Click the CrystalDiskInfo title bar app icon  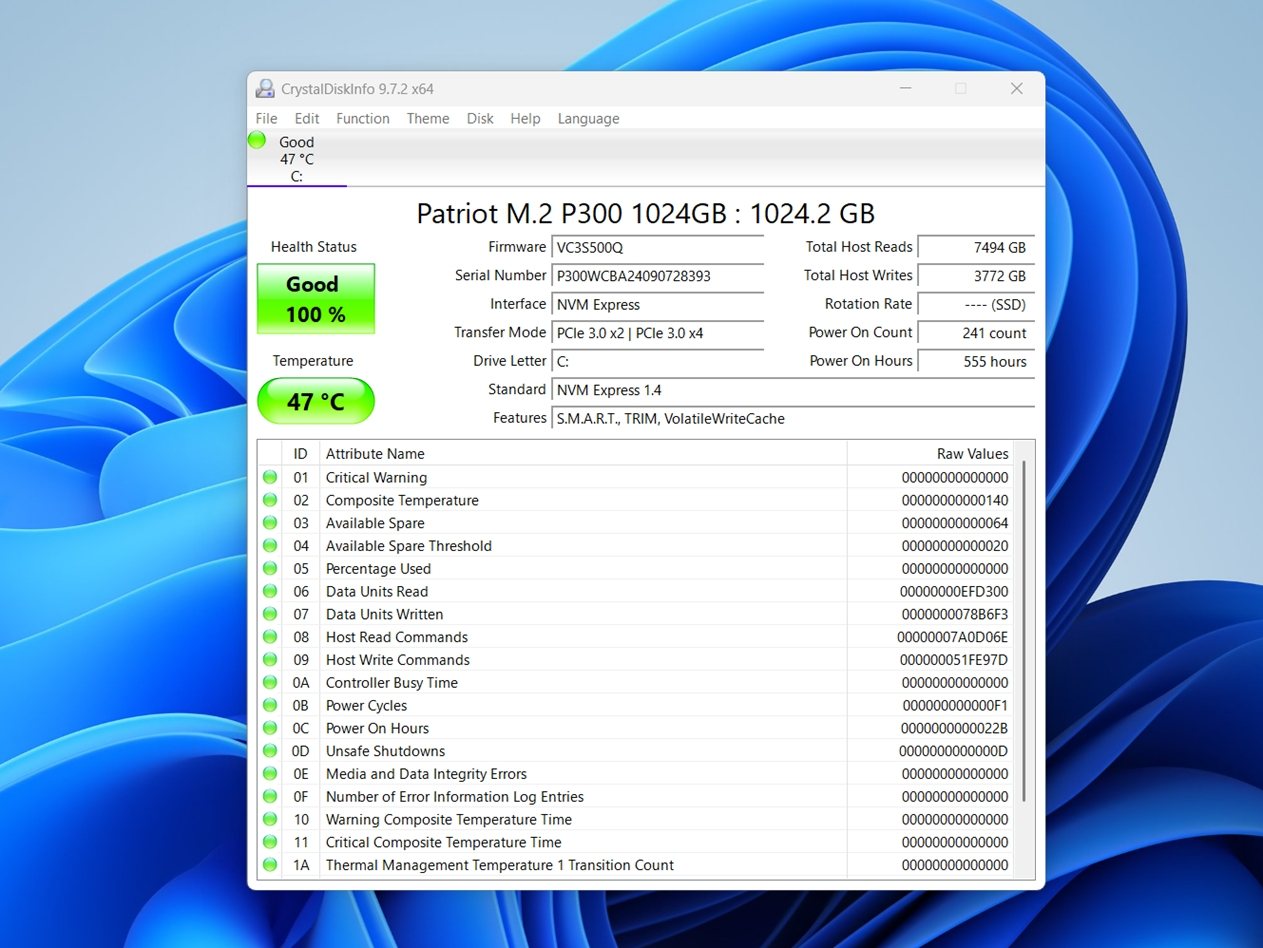265,89
